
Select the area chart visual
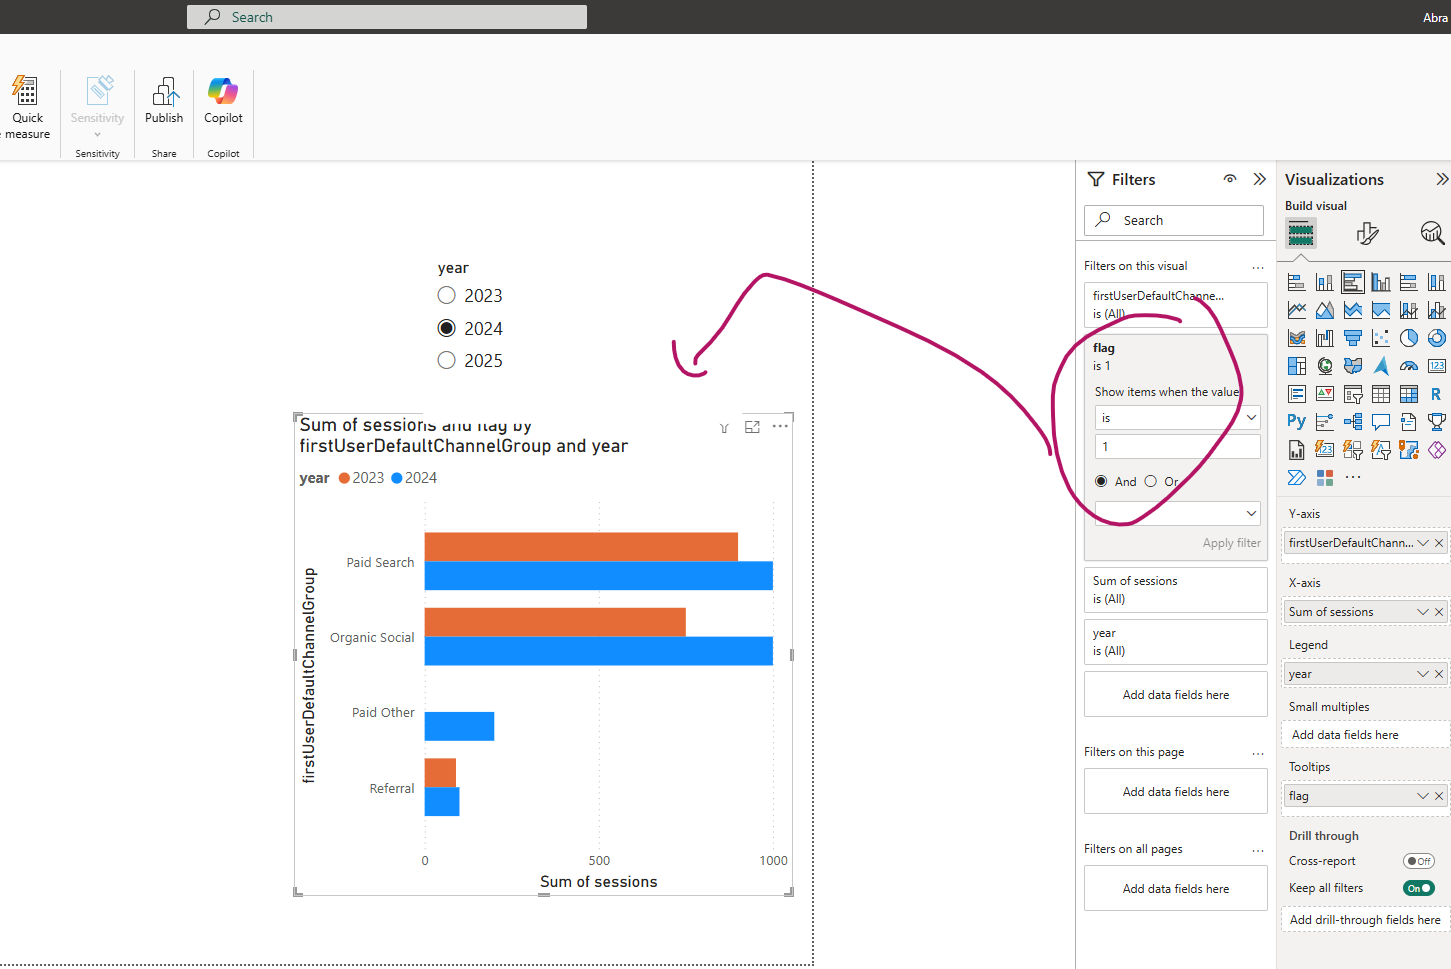tap(1325, 310)
